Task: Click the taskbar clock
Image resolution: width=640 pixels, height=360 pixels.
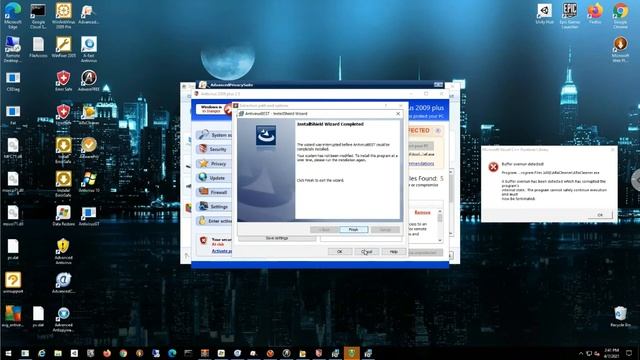Action: point(611,353)
